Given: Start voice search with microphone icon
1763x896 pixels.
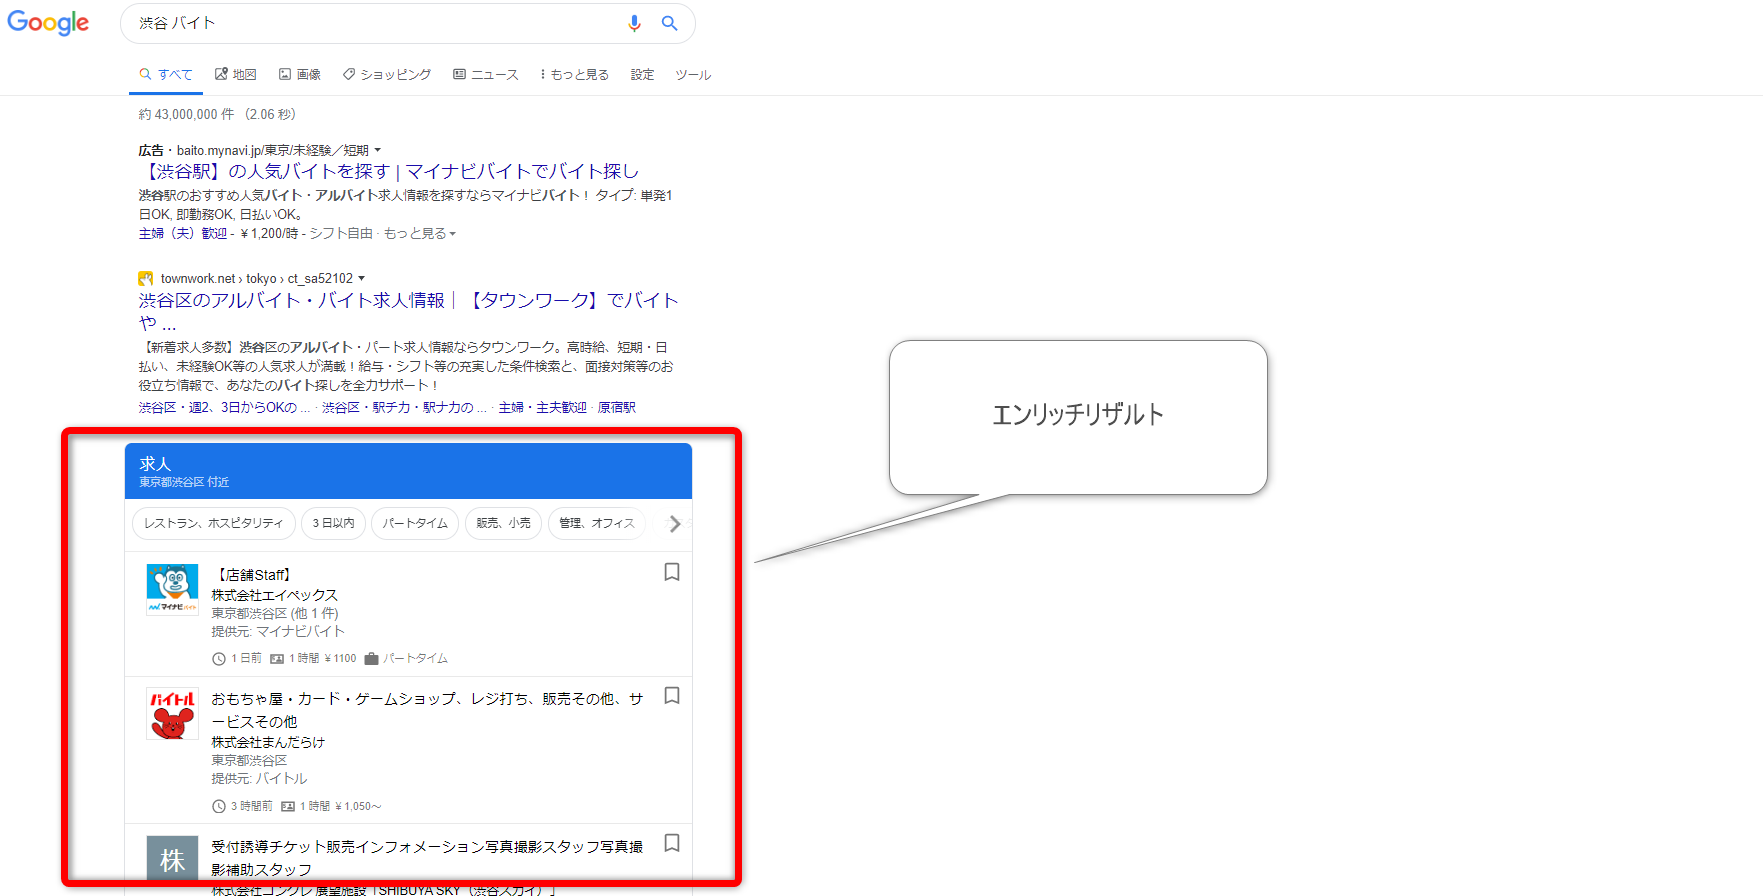Looking at the screenshot, I should point(634,23).
